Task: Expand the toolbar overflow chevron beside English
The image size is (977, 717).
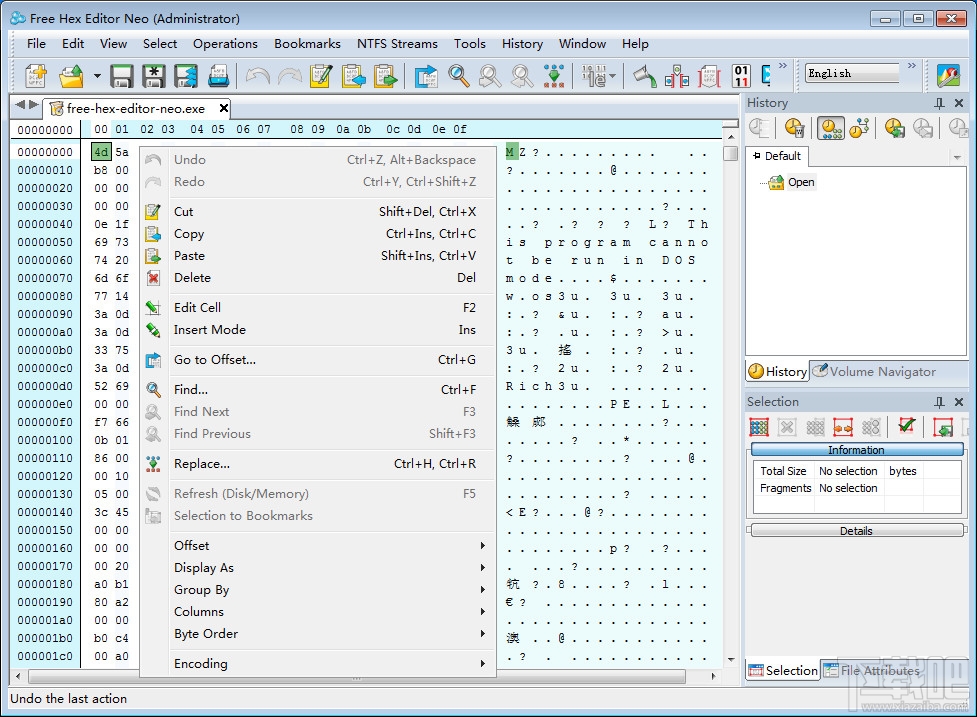Action: [x=912, y=65]
